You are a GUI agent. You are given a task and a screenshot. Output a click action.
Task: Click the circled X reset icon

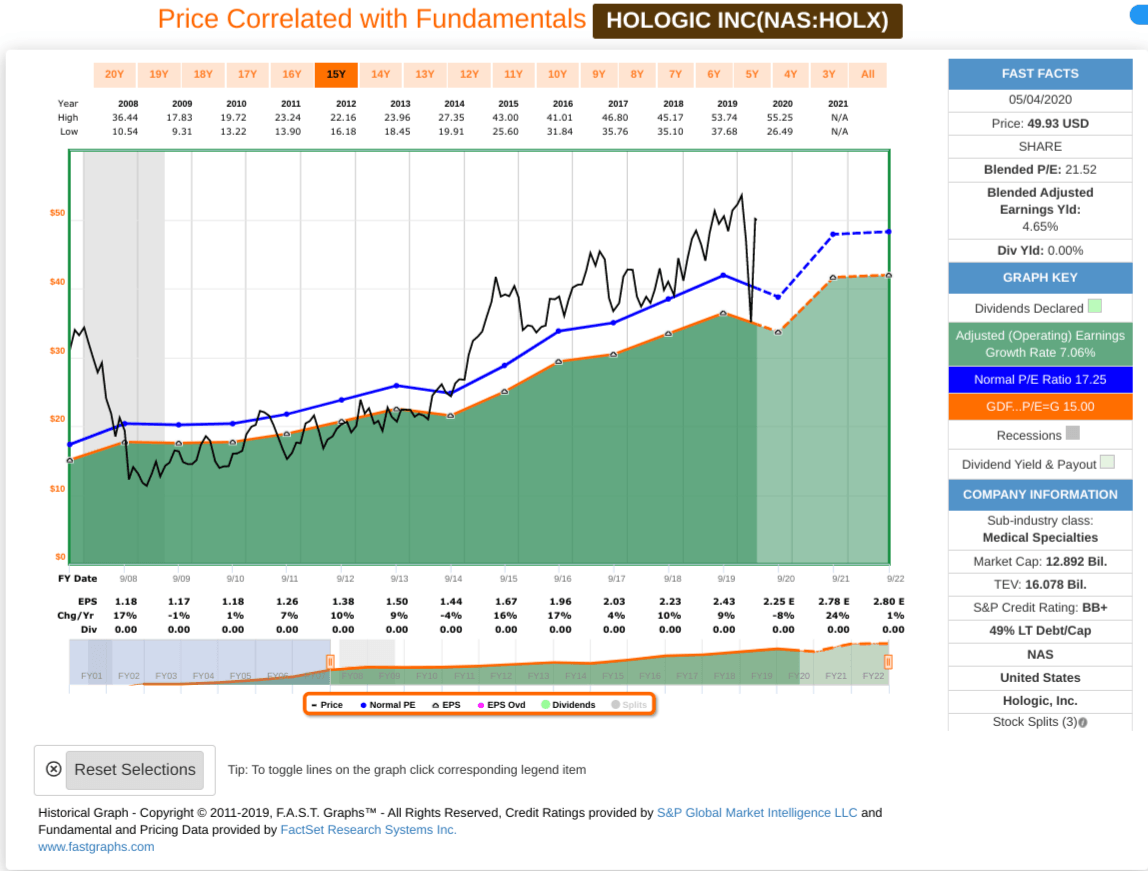(x=53, y=769)
